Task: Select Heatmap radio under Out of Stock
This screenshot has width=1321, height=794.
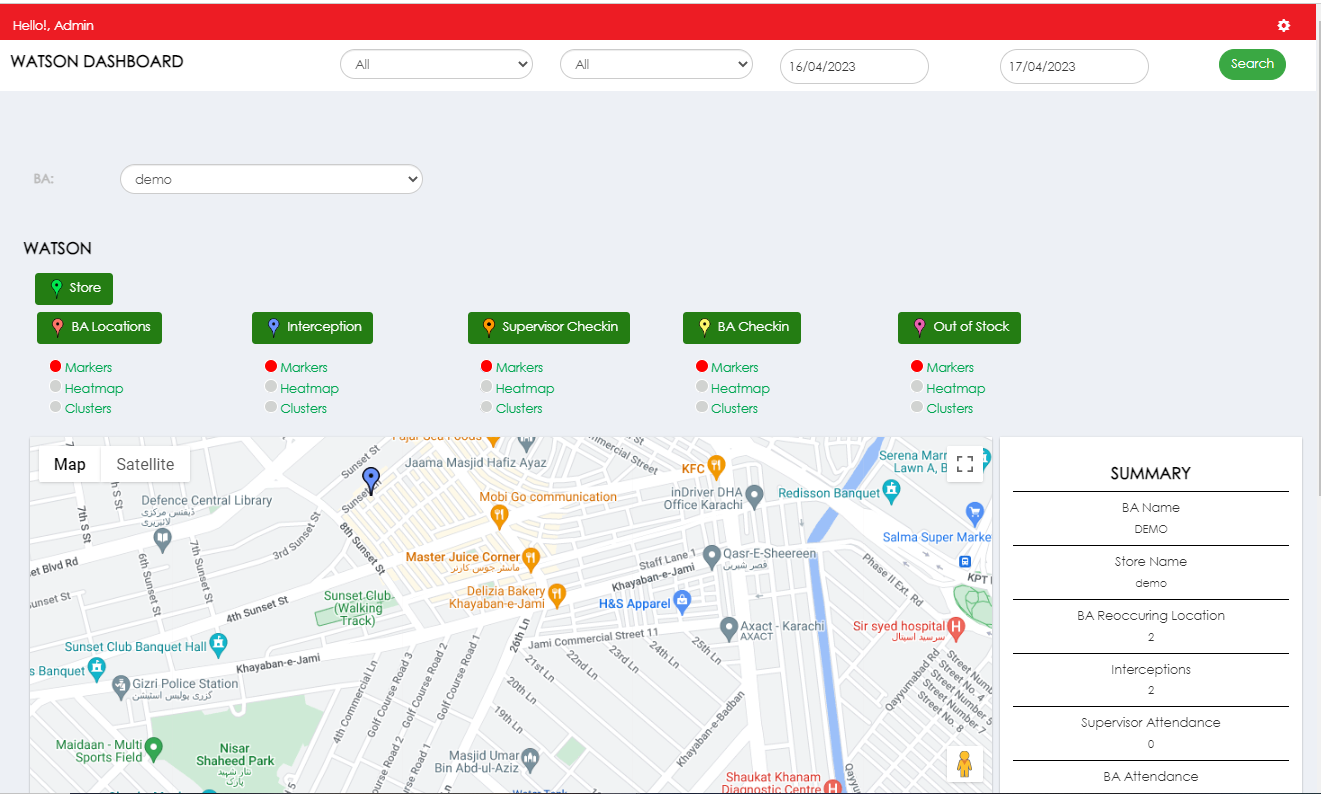Action: coord(917,387)
